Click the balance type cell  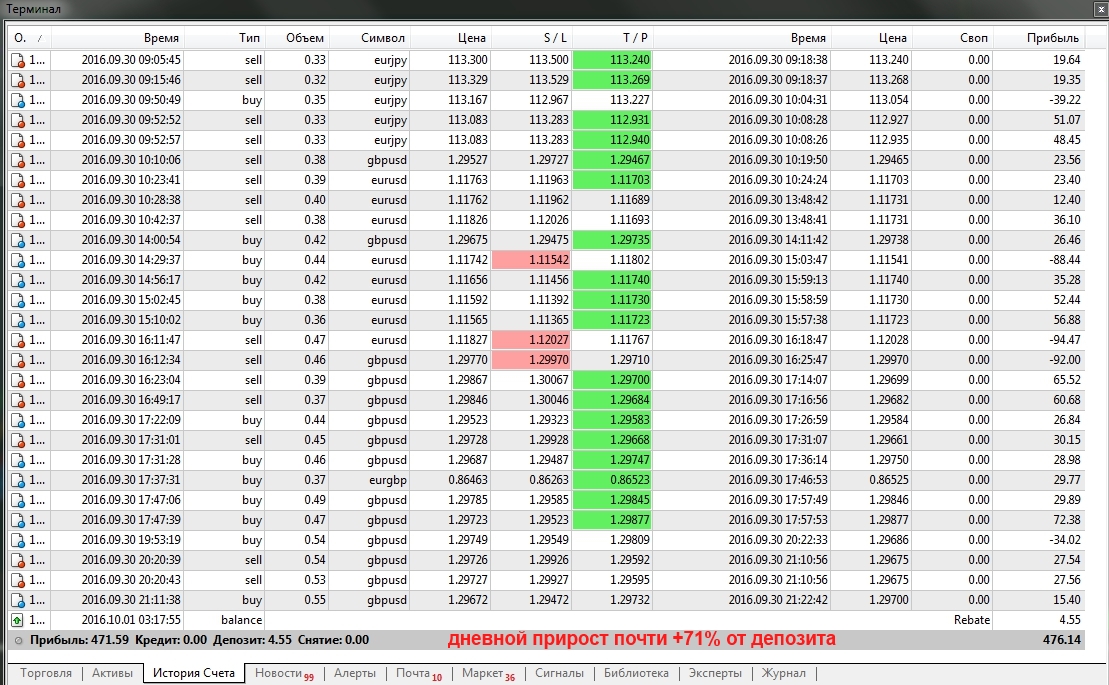click(x=241, y=620)
